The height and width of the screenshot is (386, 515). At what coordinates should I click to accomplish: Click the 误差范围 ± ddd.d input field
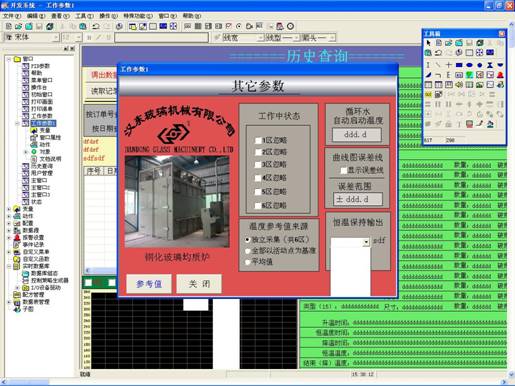tap(358, 199)
